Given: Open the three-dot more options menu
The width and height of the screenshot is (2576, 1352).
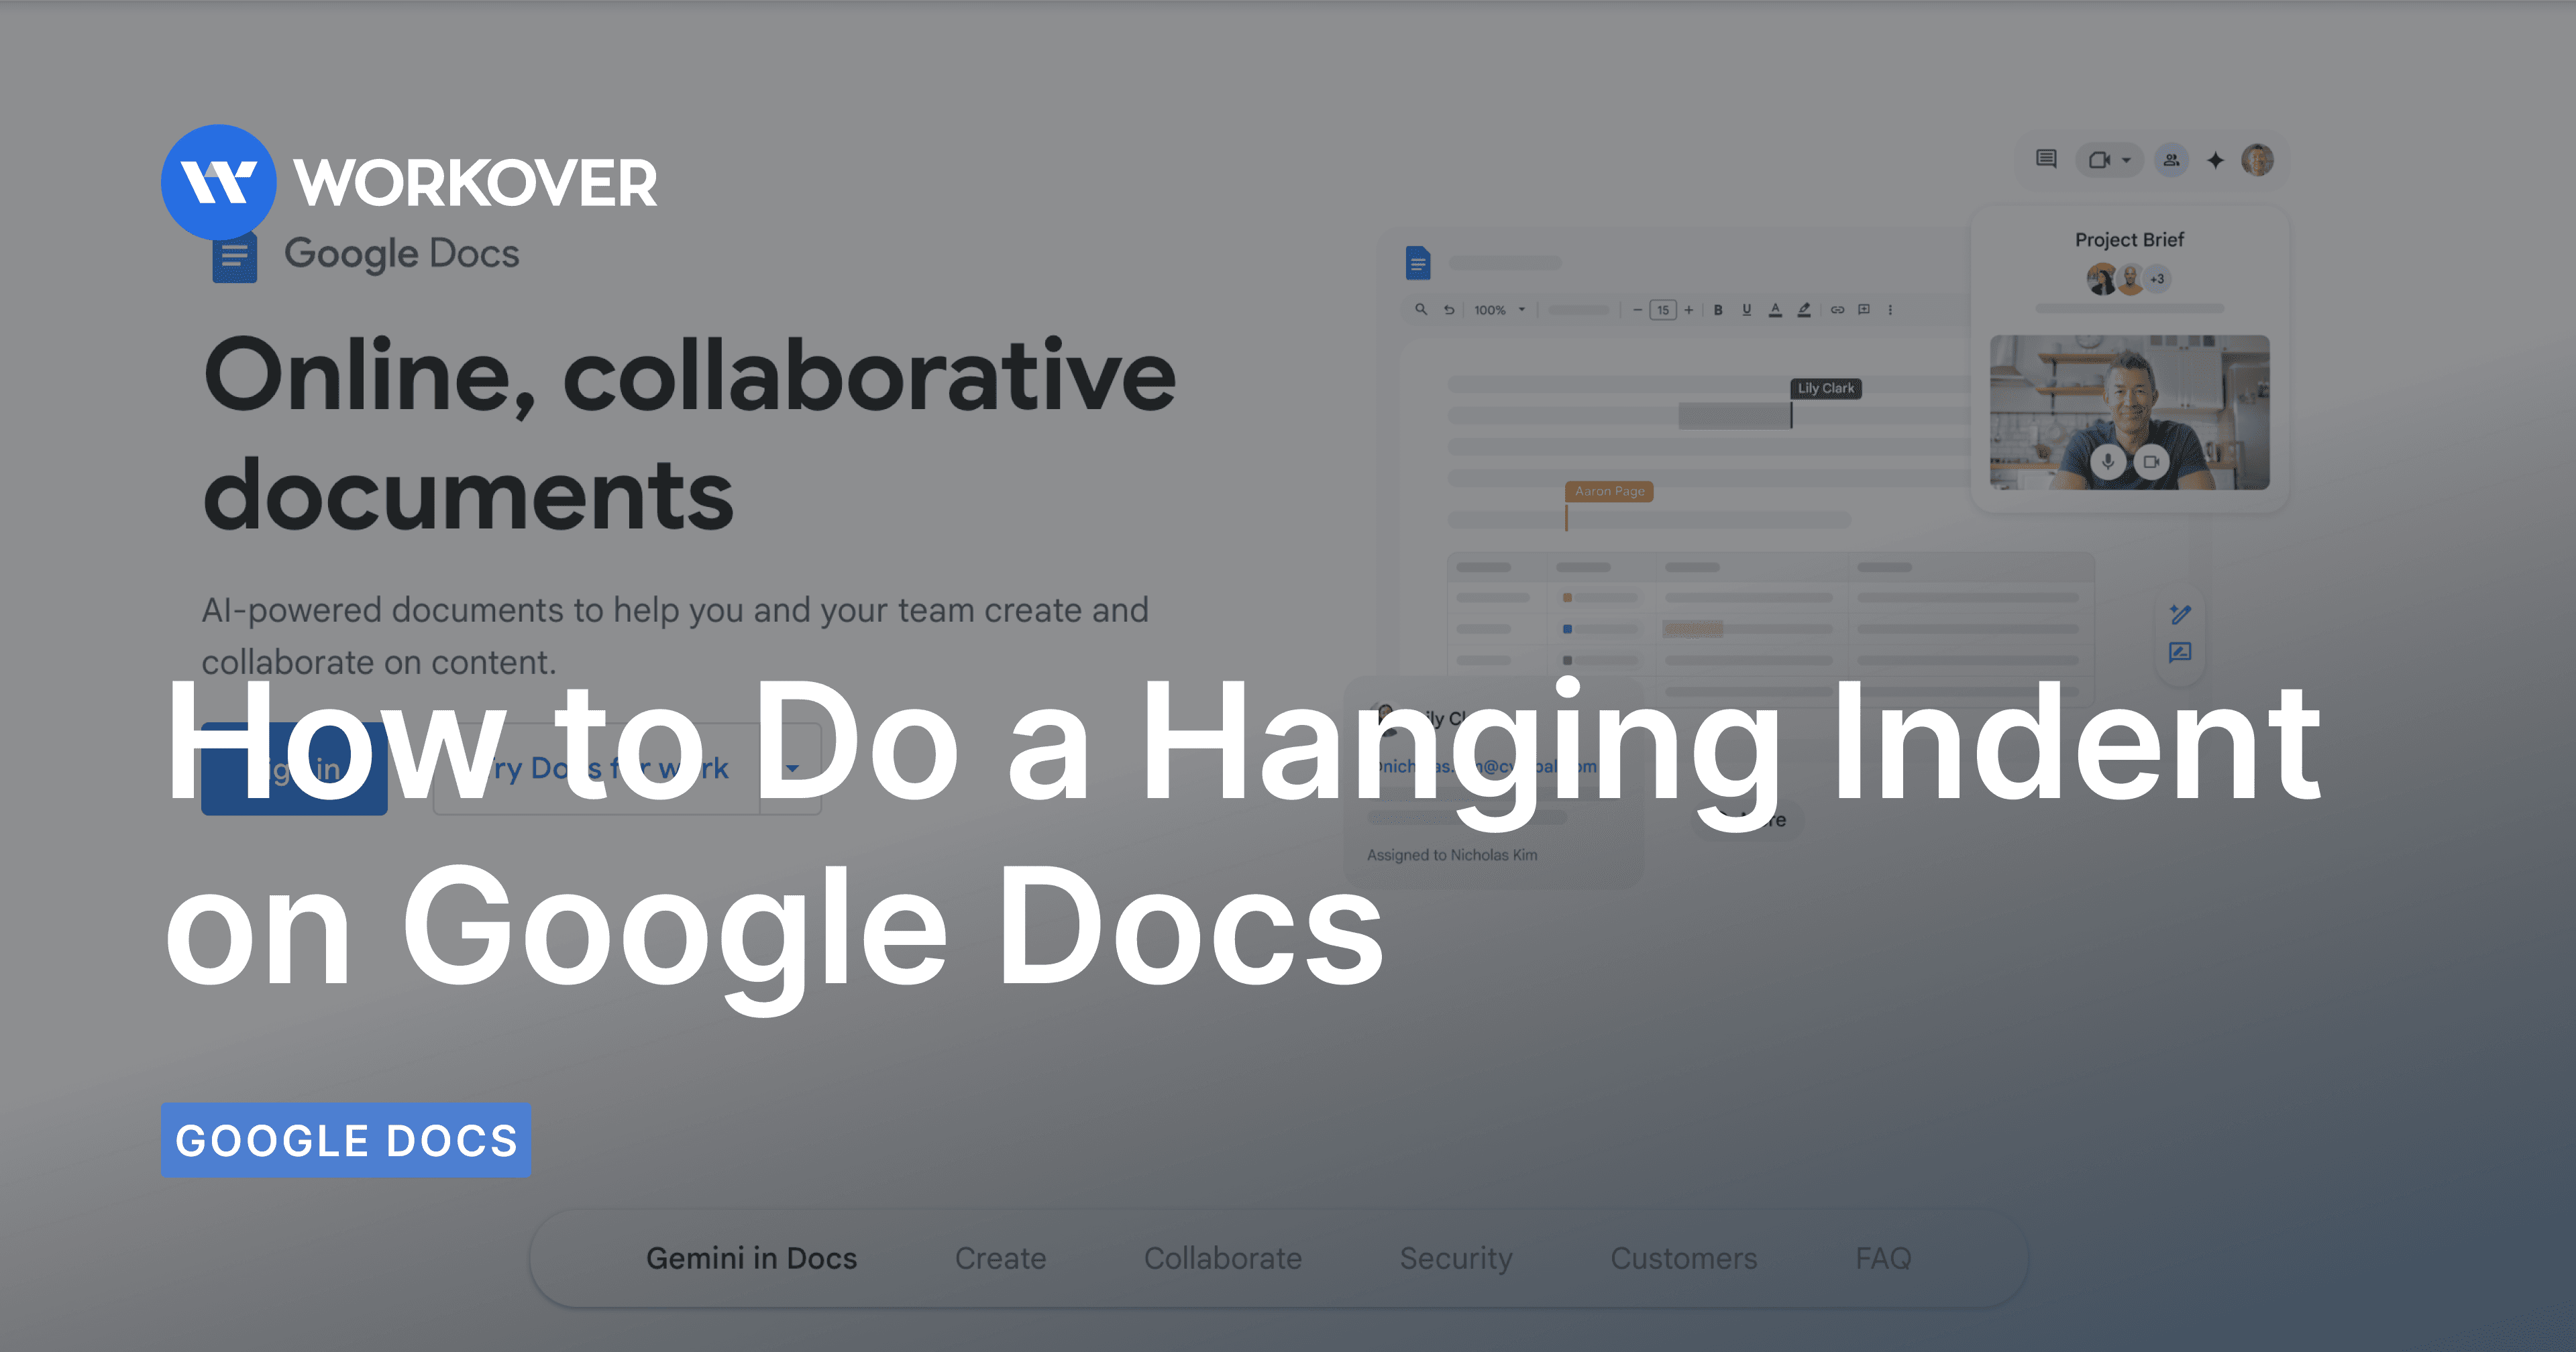Looking at the screenshot, I should click(1890, 310).
